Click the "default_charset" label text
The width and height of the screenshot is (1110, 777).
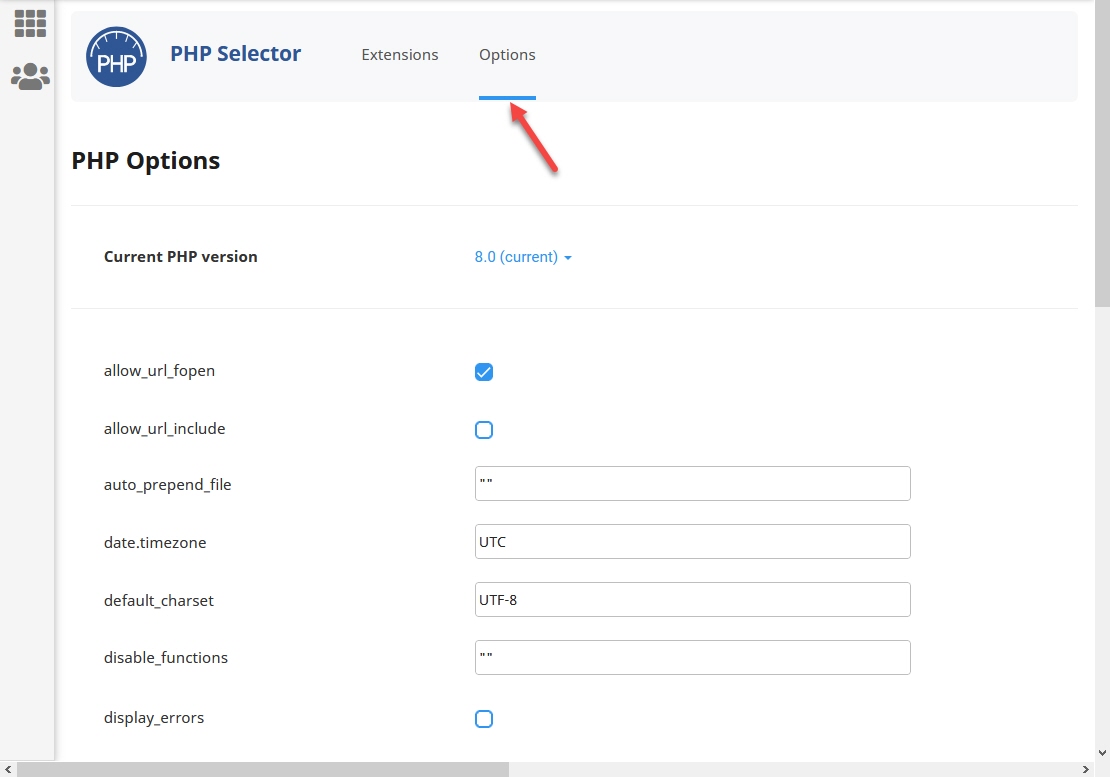(x=159, y=601)
